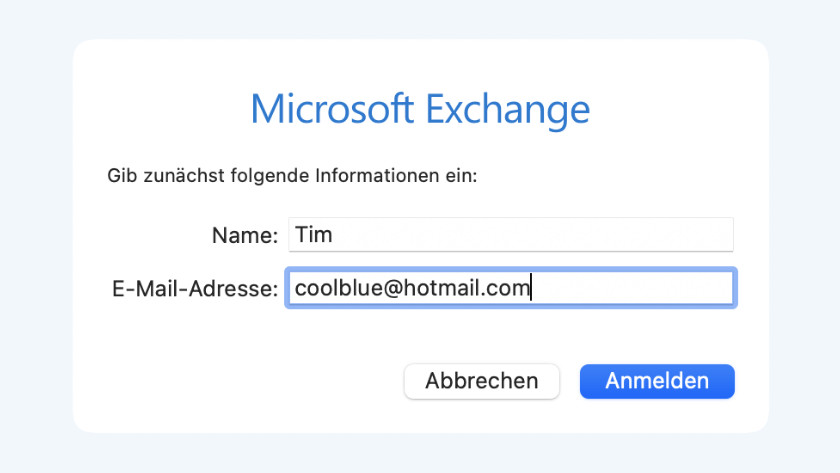The width and height of the screenshot is (840, 473).
Task: Click the "Name:" label
Action: point(245,235)
